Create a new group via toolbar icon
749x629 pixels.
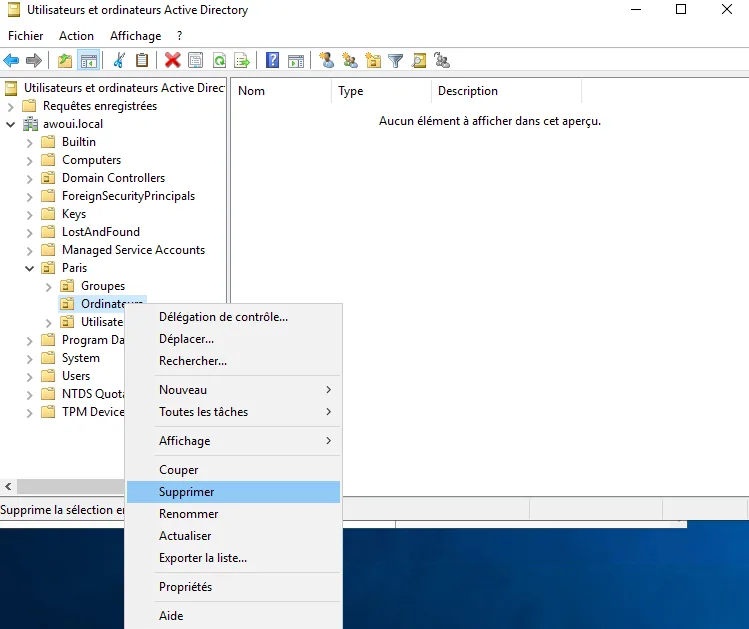tap(350, 61)
